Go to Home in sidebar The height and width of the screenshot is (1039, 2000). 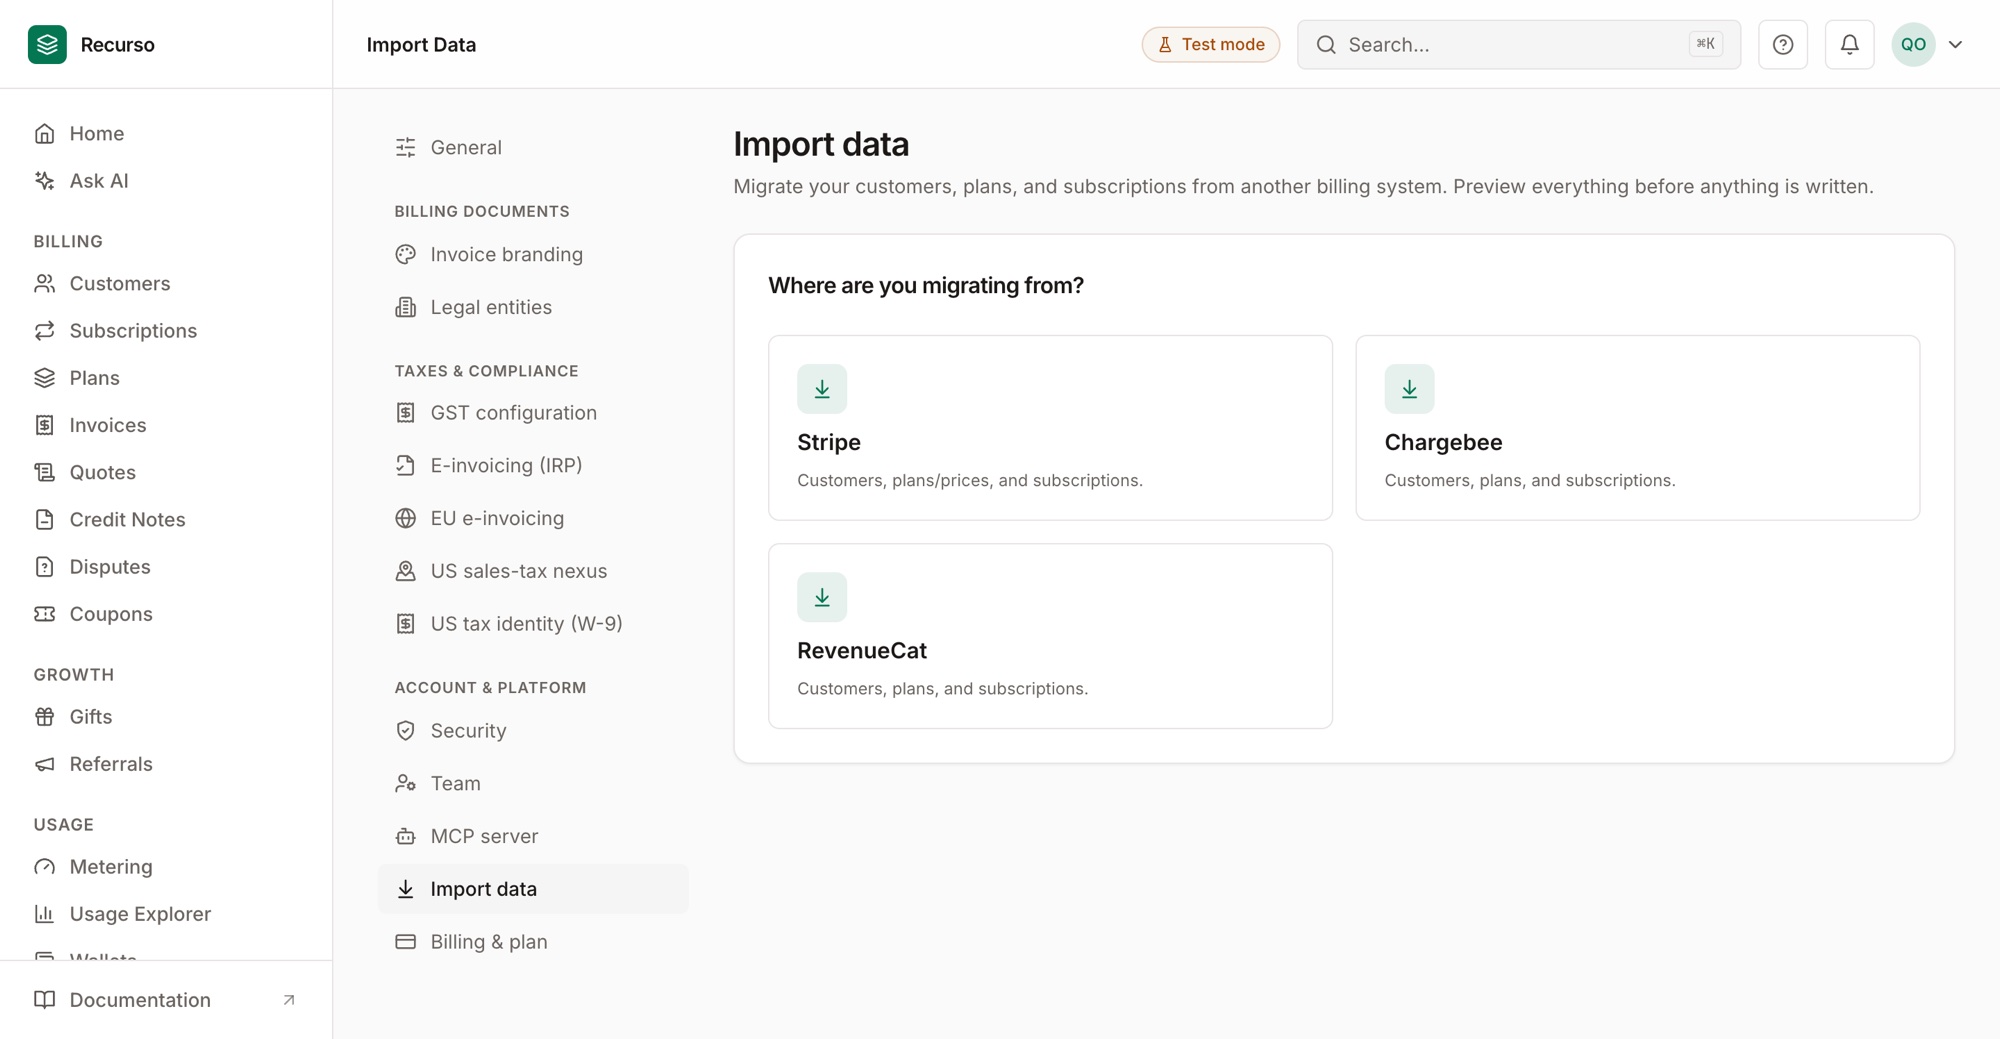(x=166, y=133)
